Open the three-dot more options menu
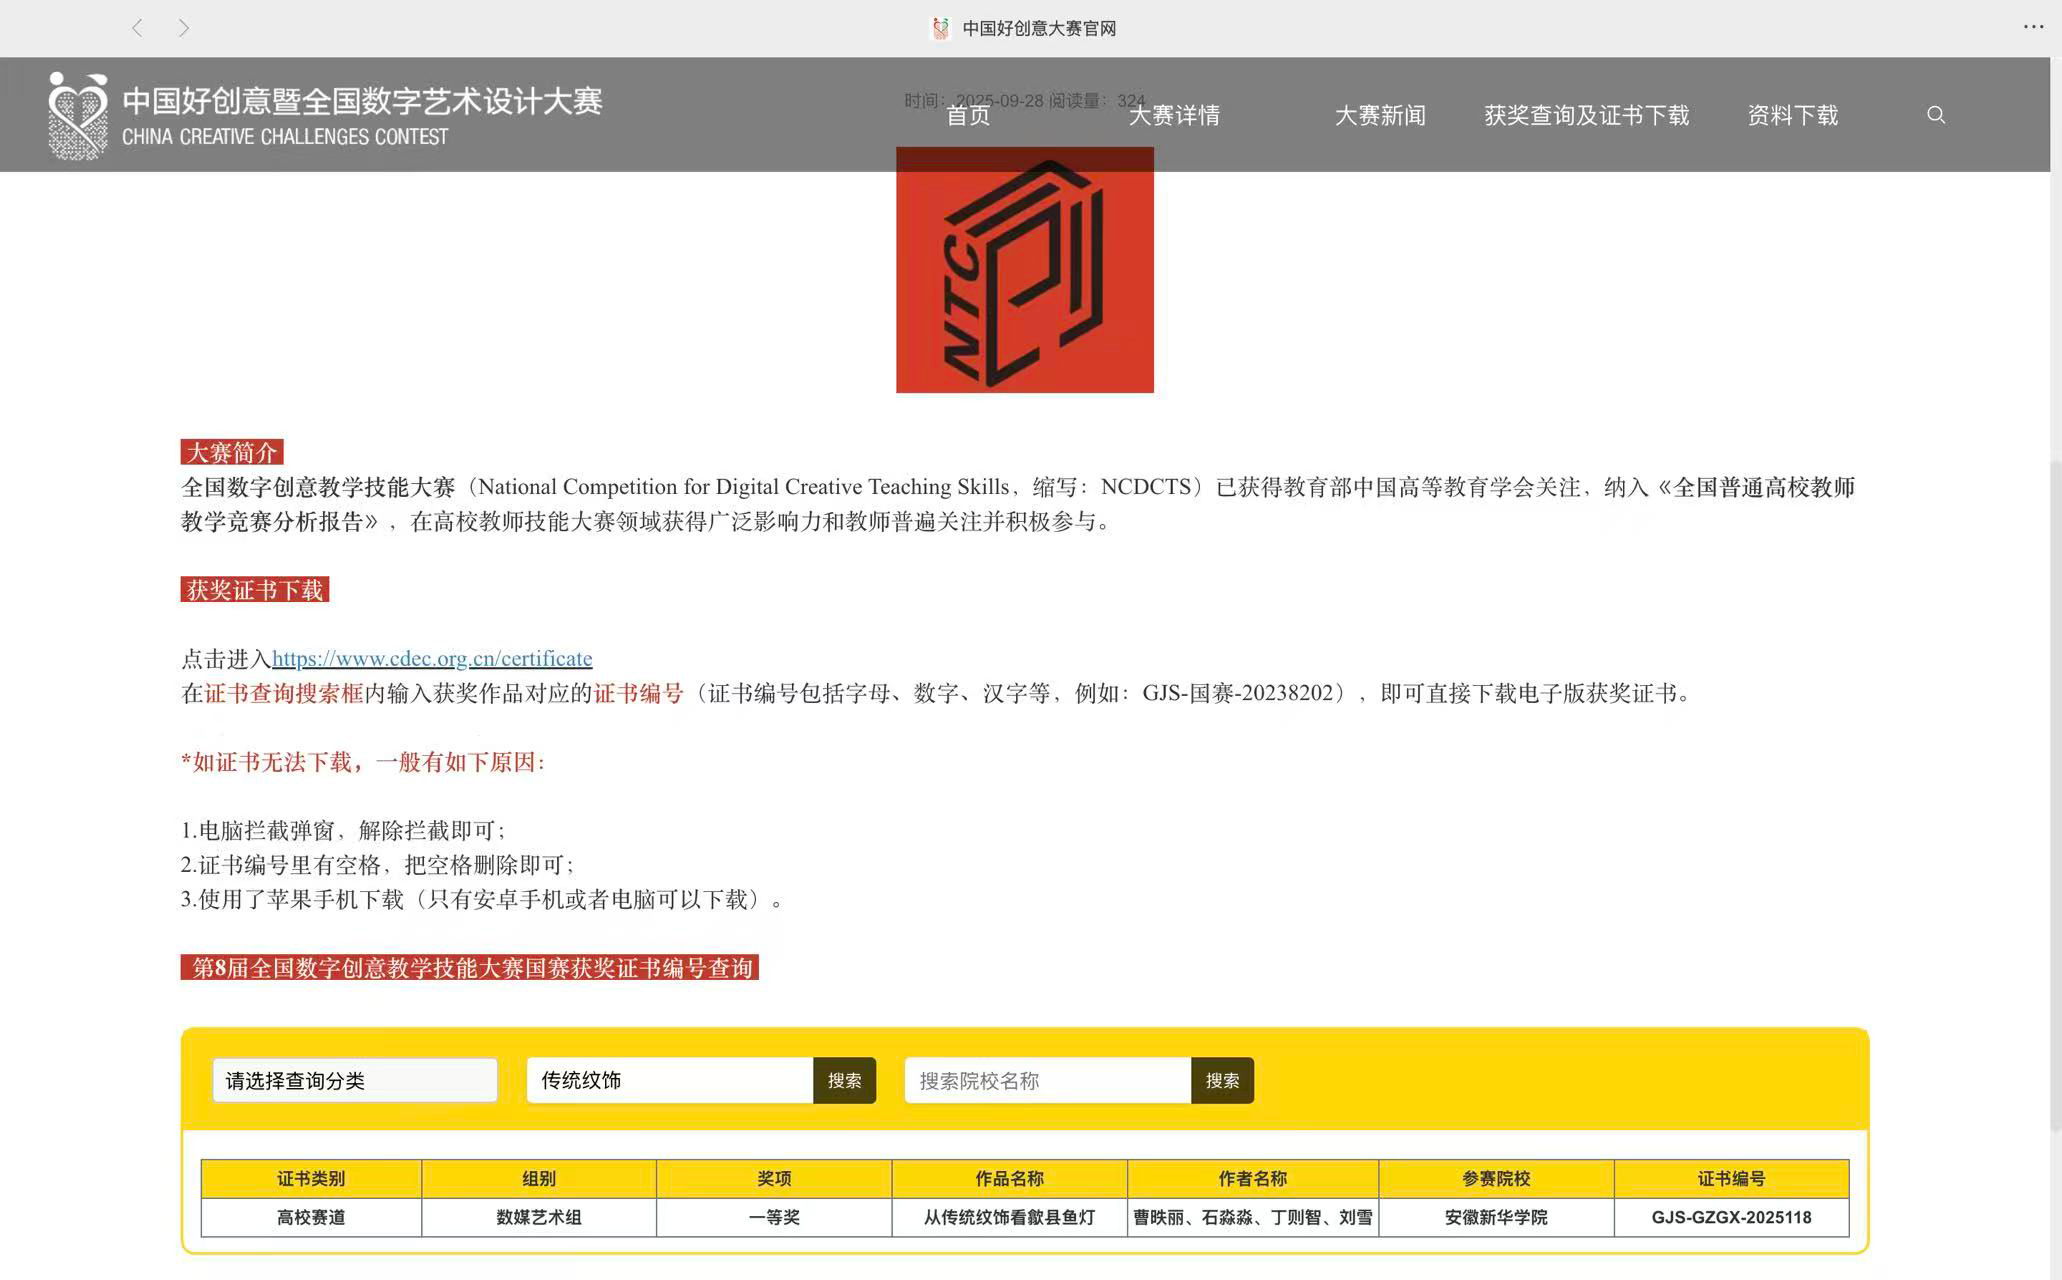The image size is (2062, 1280). (2033, 27)
